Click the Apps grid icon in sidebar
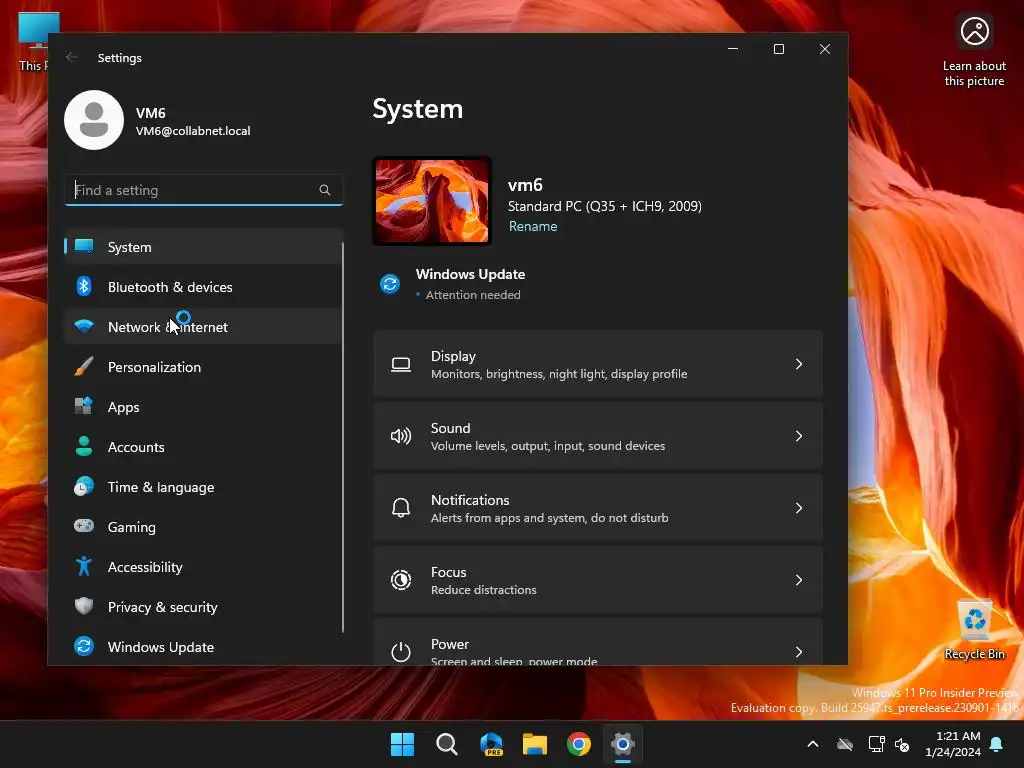1024x768 pixels. coord(84,406)
